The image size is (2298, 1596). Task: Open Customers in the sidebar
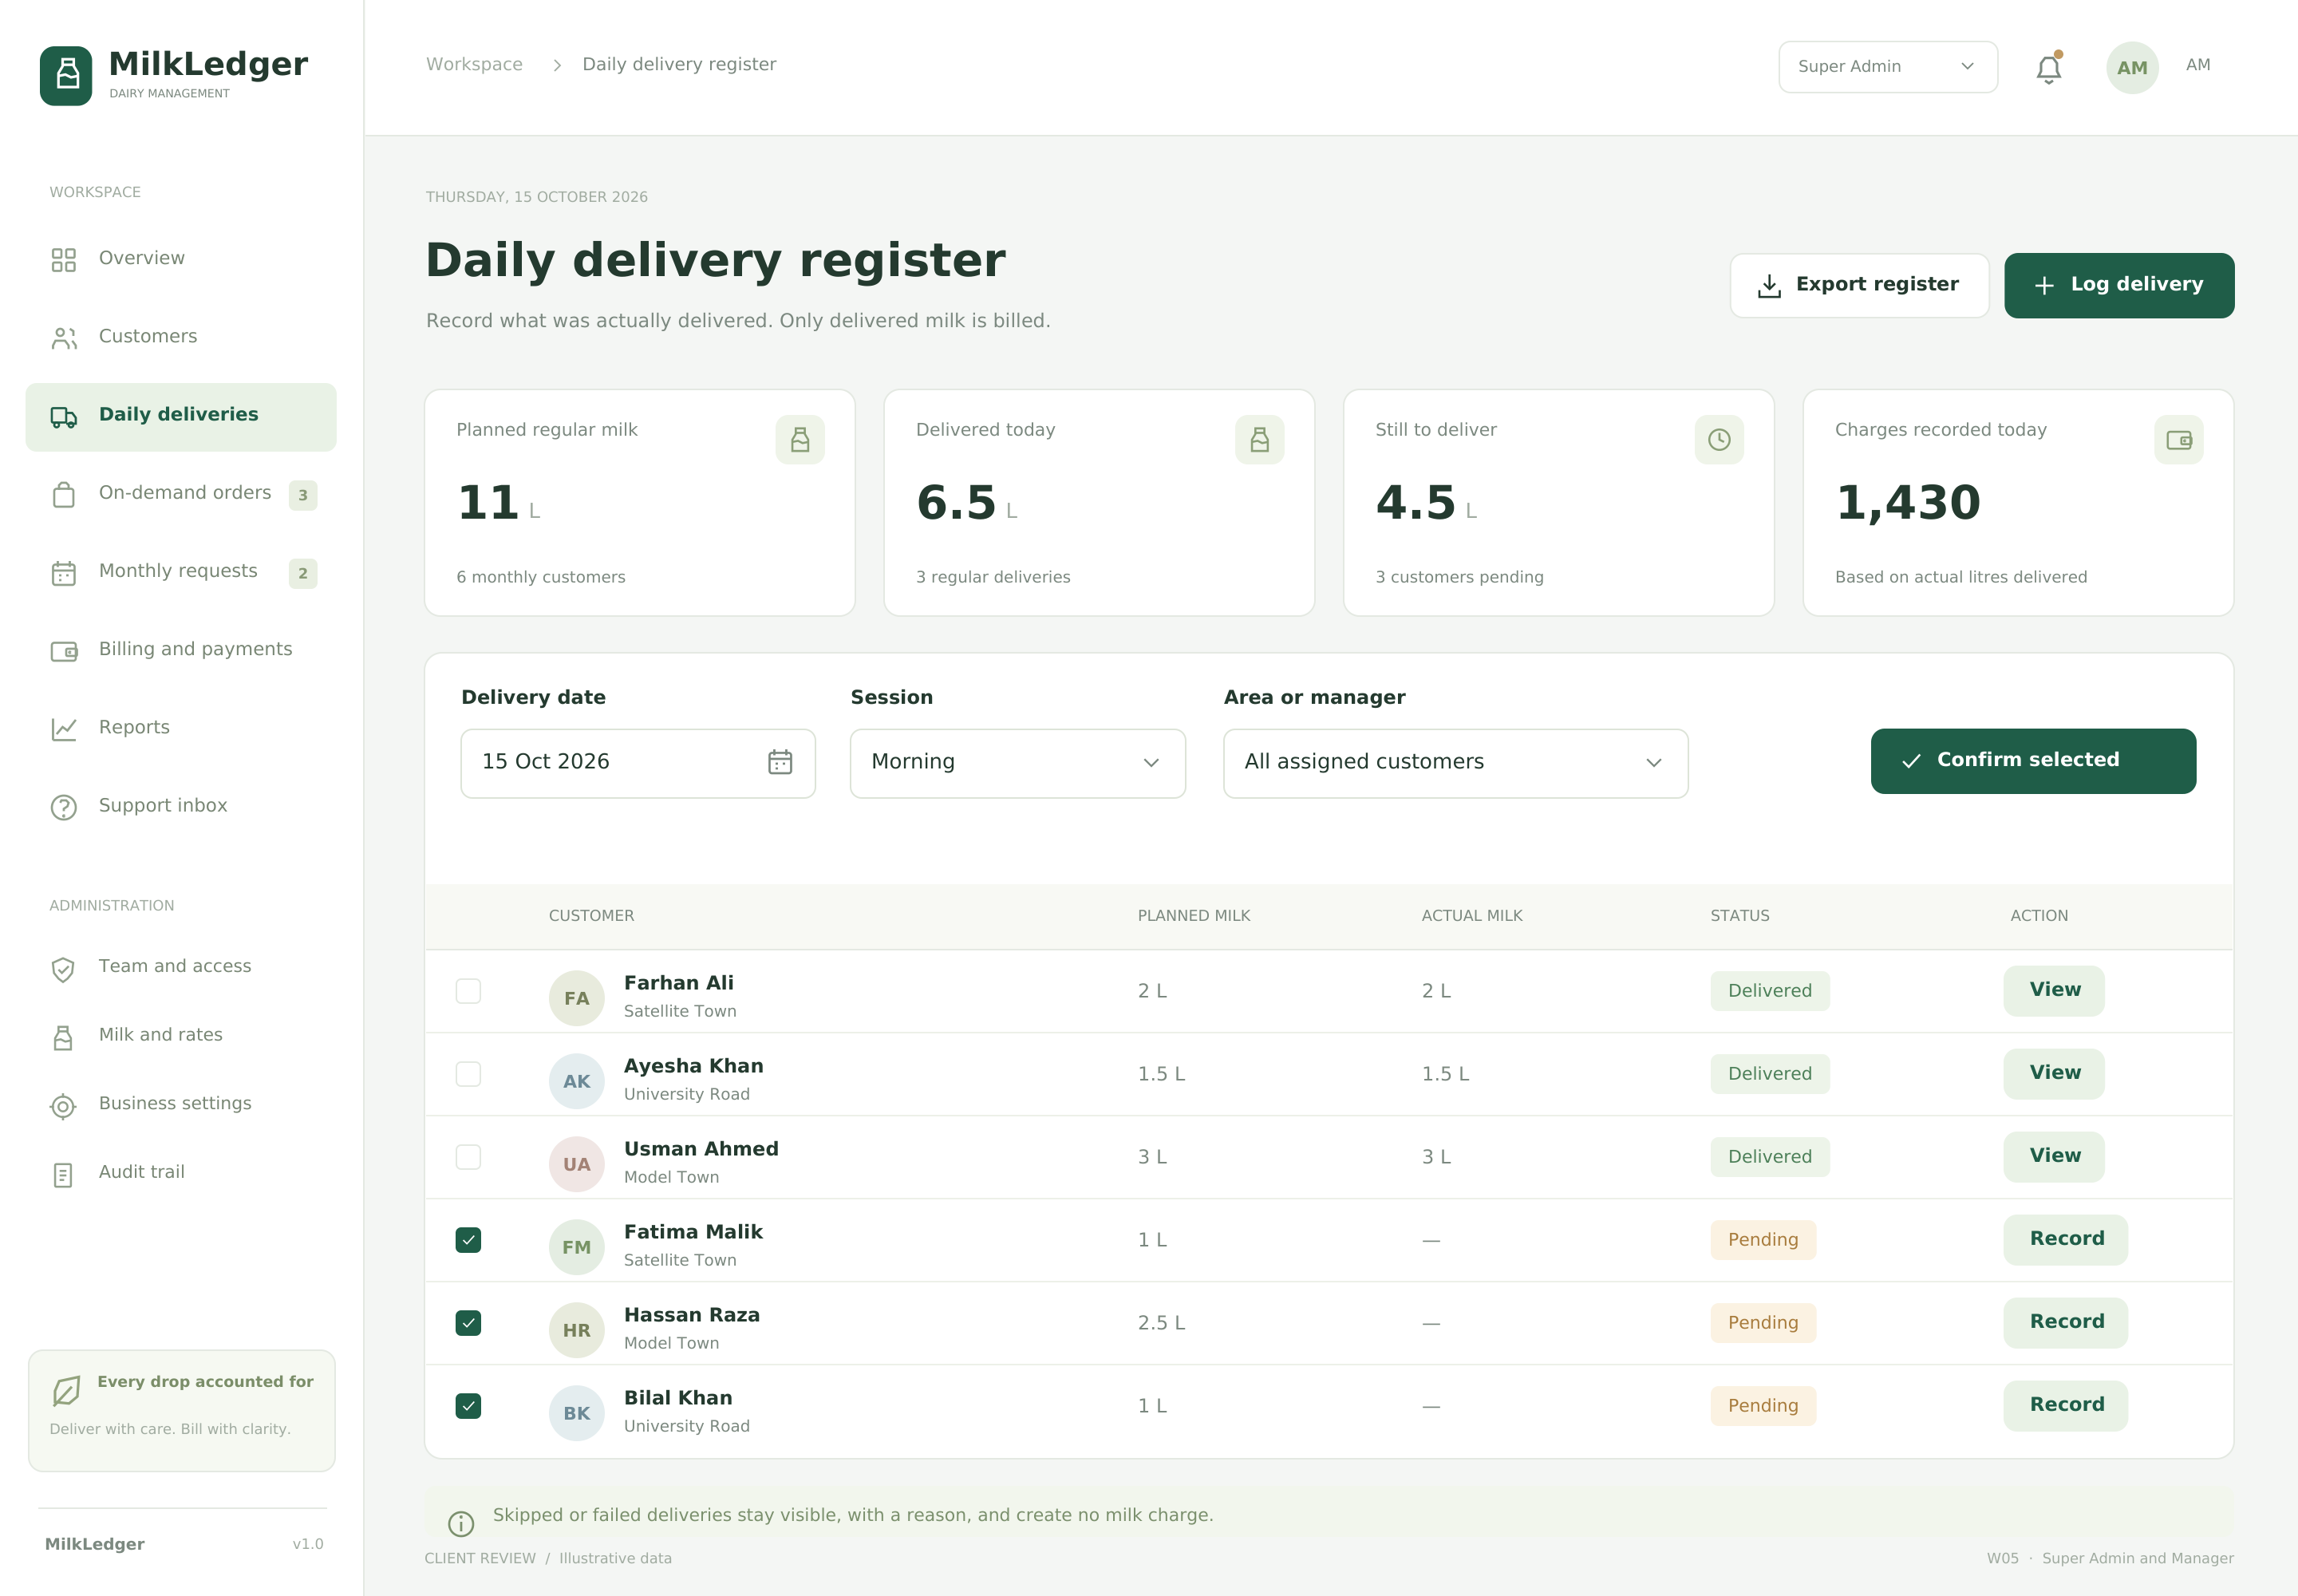[181, 337]
